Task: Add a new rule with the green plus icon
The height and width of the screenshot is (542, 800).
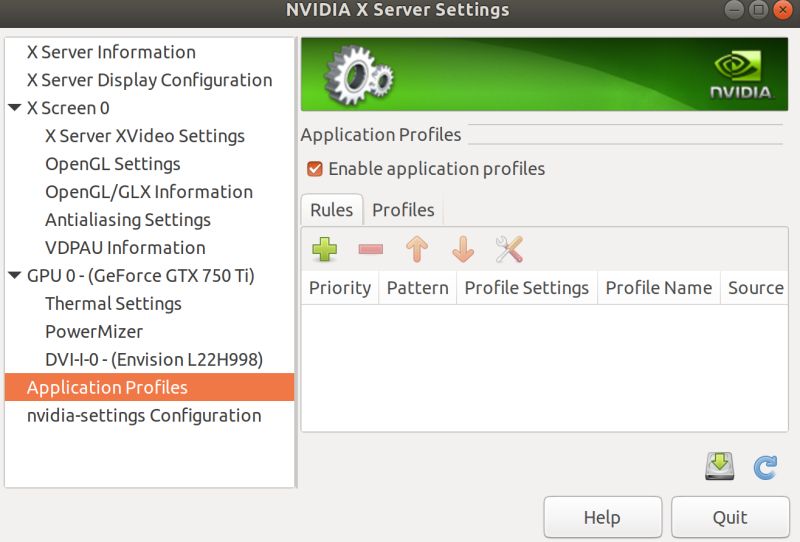Action: pos(324,250)
